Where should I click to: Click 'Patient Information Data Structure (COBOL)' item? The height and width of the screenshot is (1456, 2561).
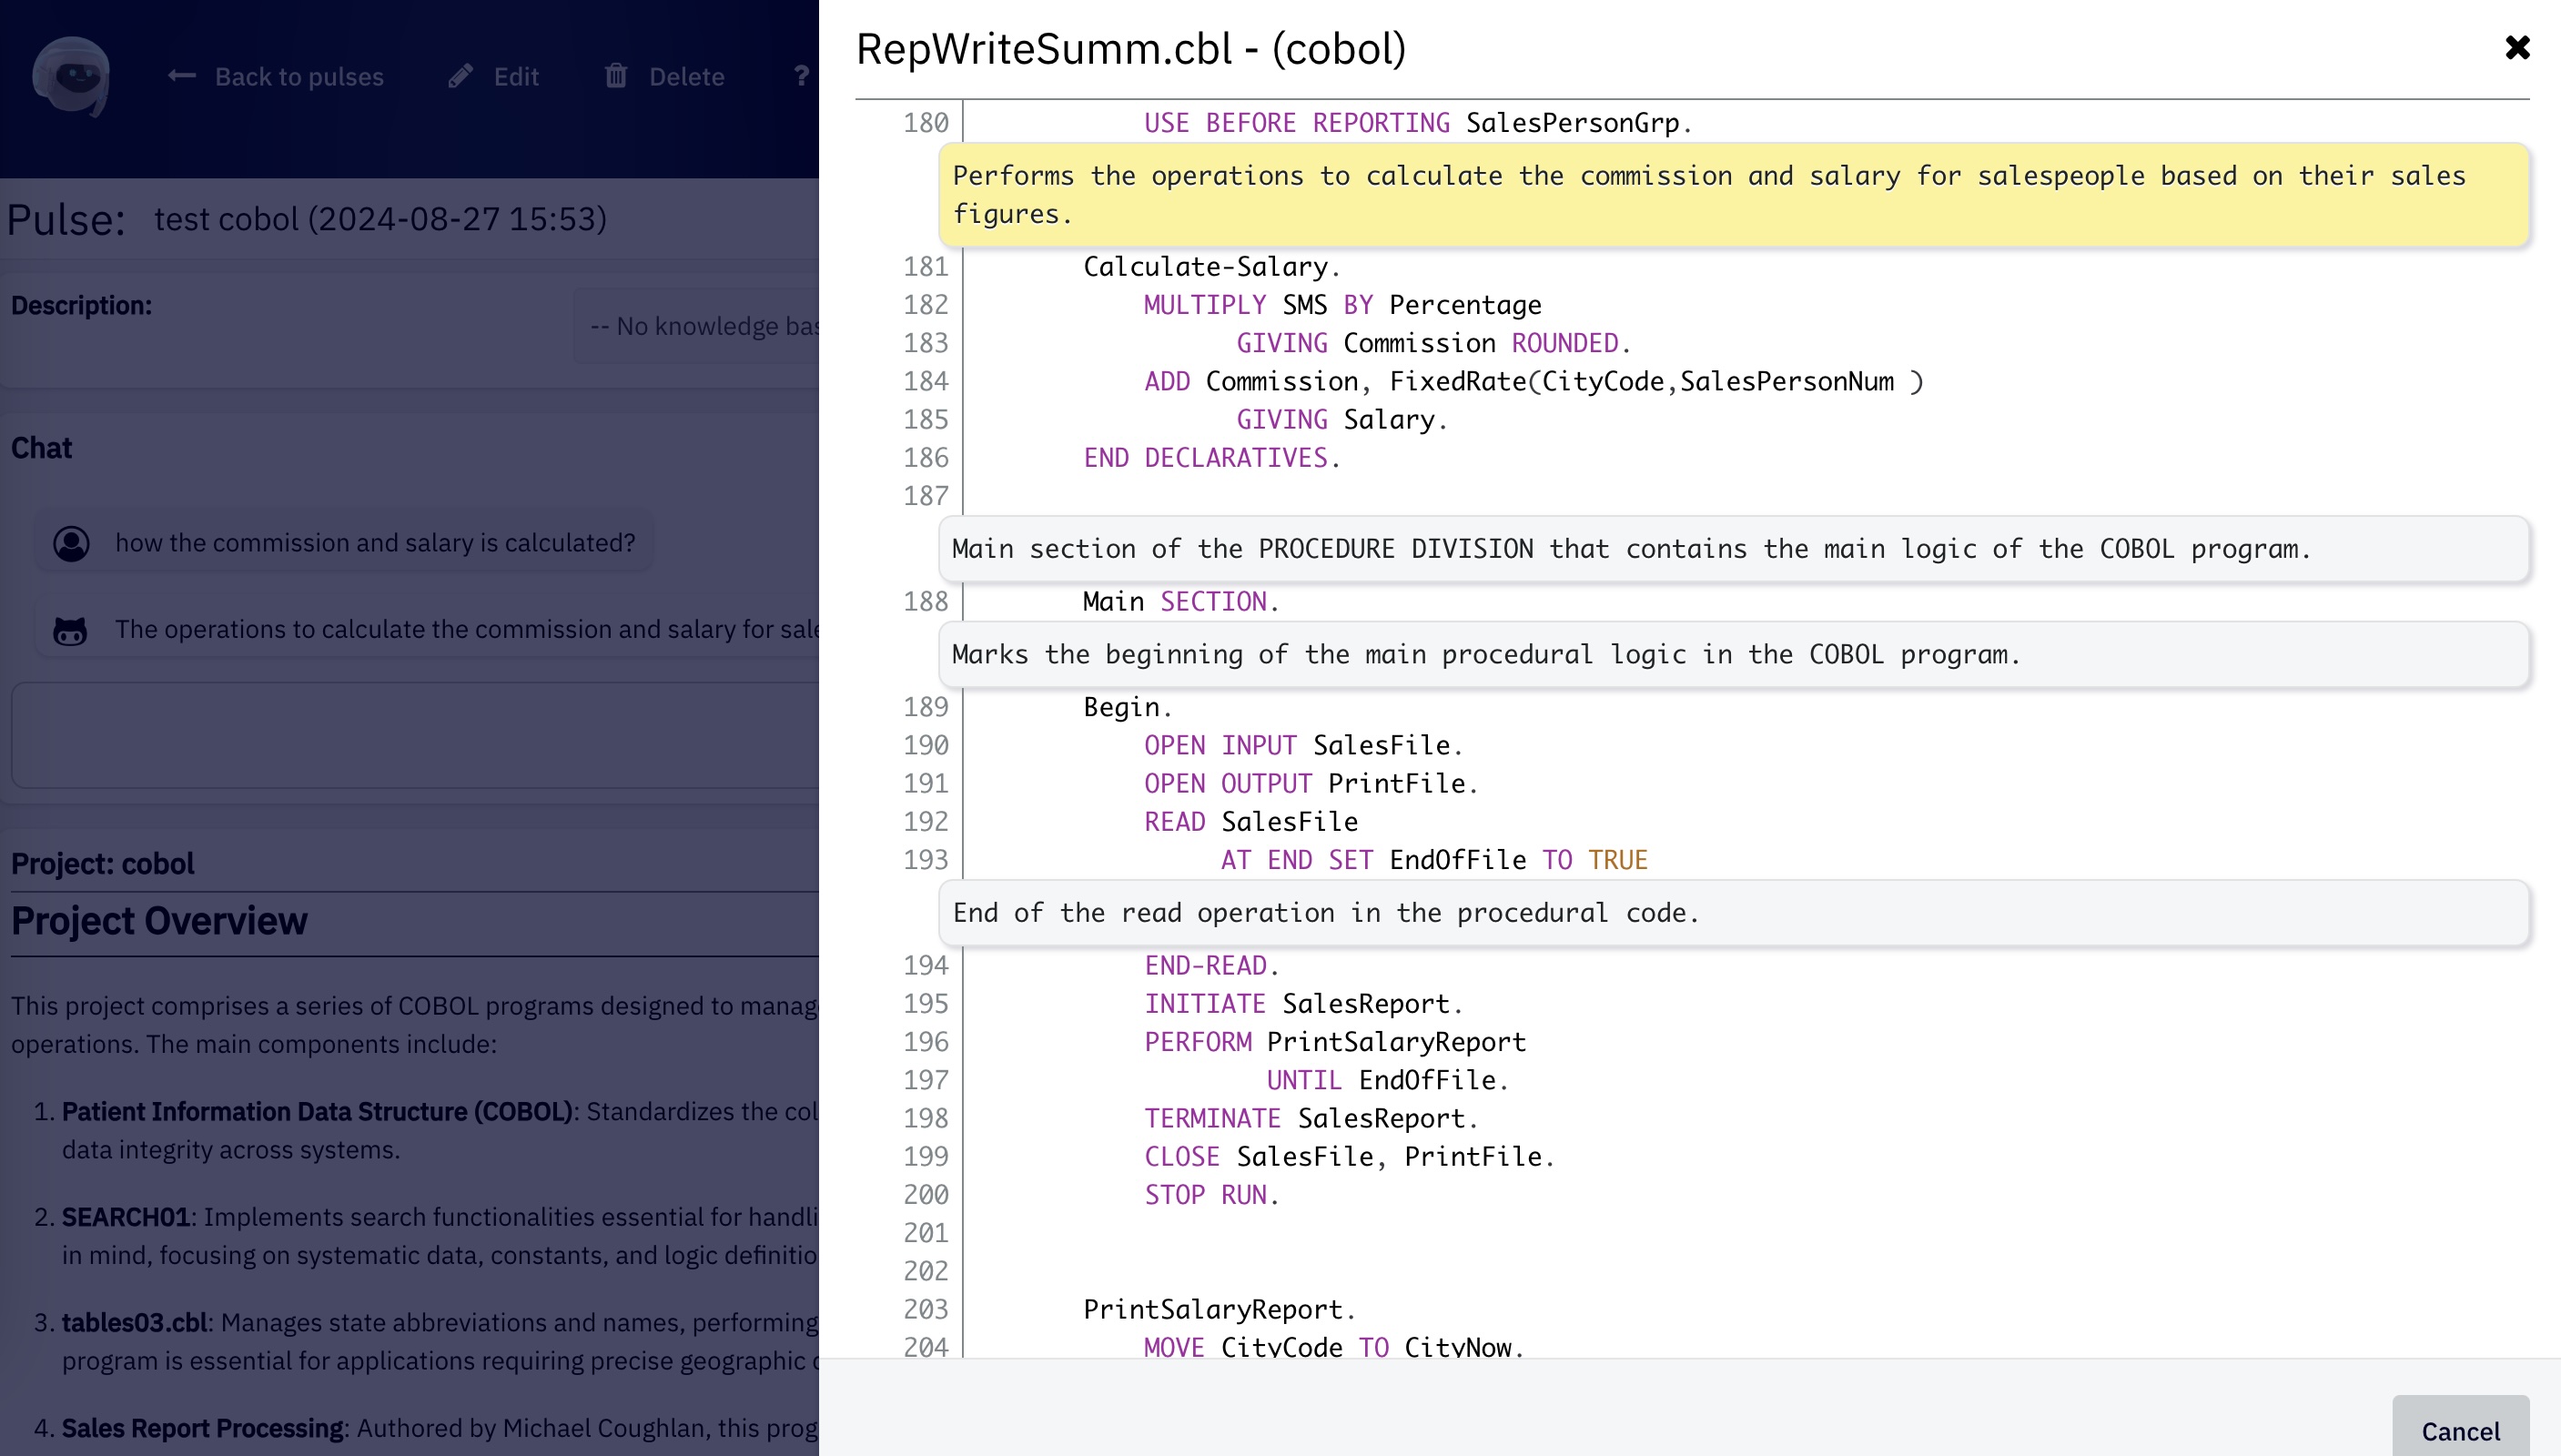coord(317,1111)
